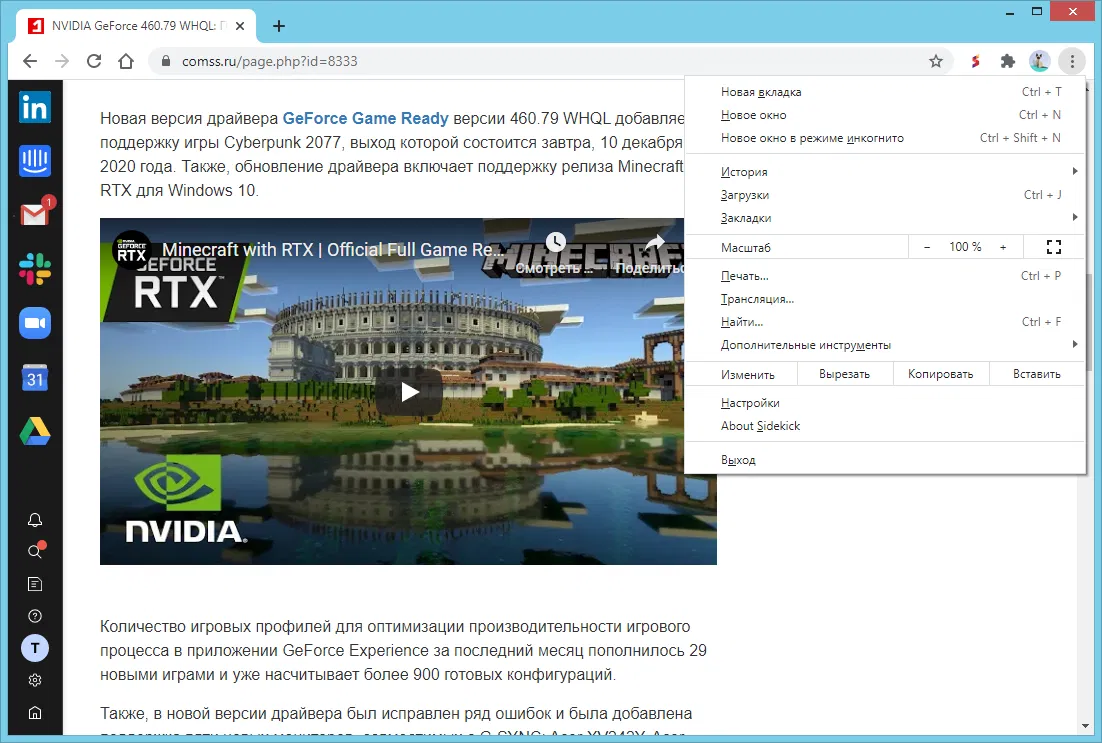Screen dimensions: 1102x743
Task: Choose Найти... from menu
Action: pyautogui.click(x=885, y=322)
